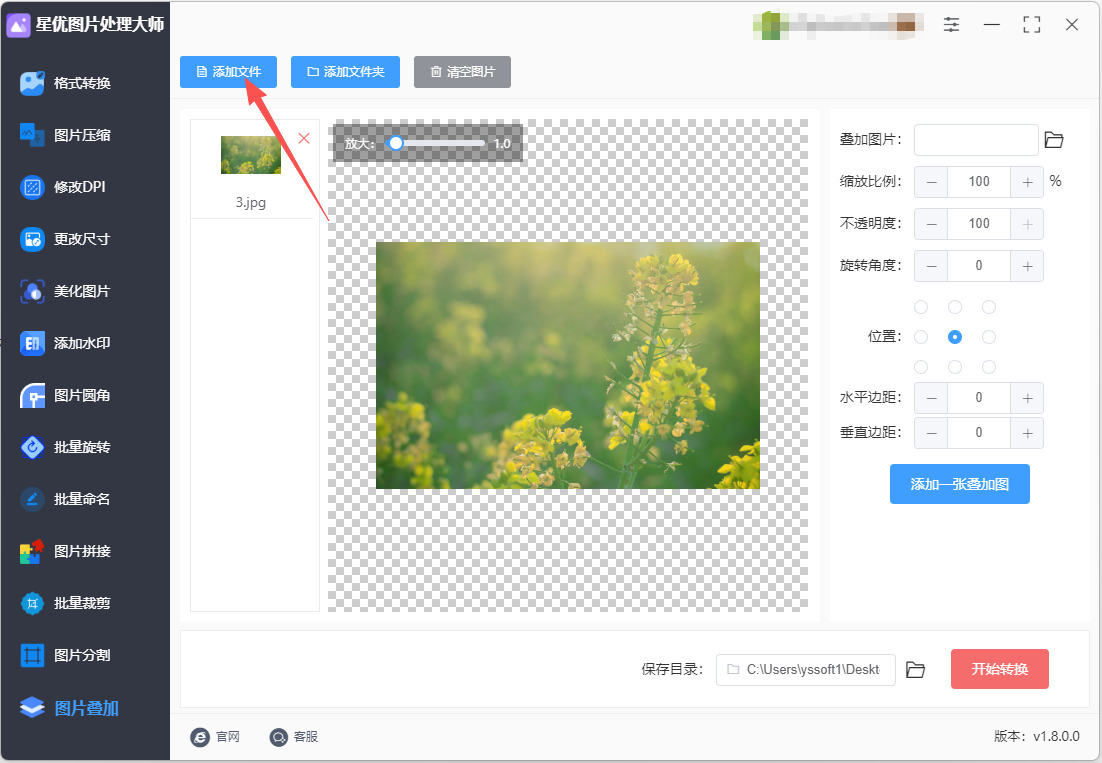Open the 批量裁剪 batch crop tool

tap(65, 603)
